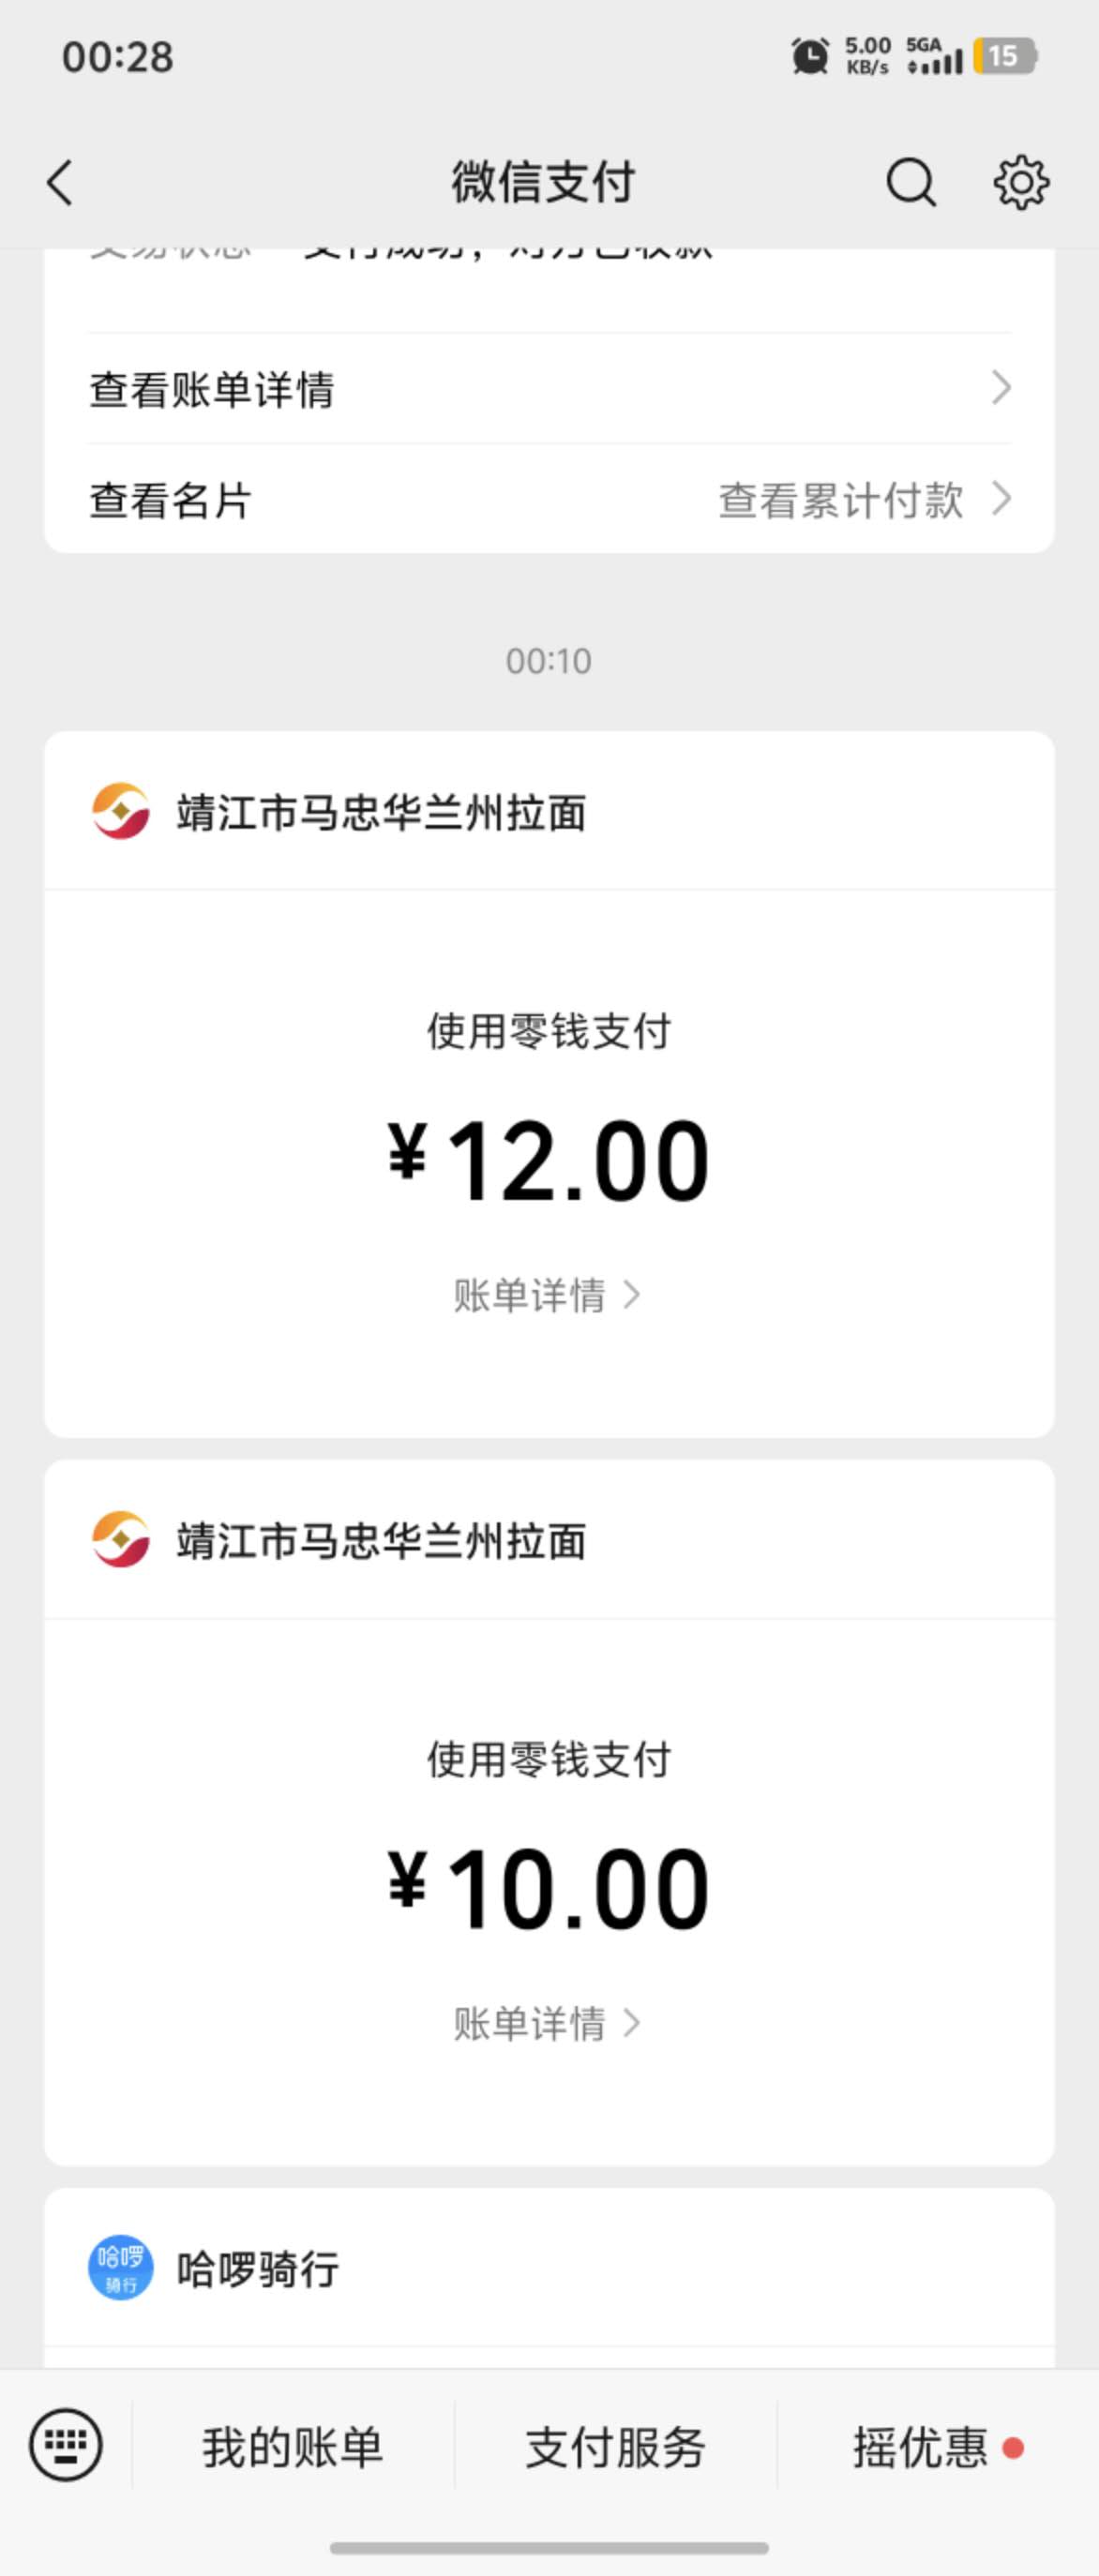Expand 查看账单详情 row chevron

tap(1001, 387)
